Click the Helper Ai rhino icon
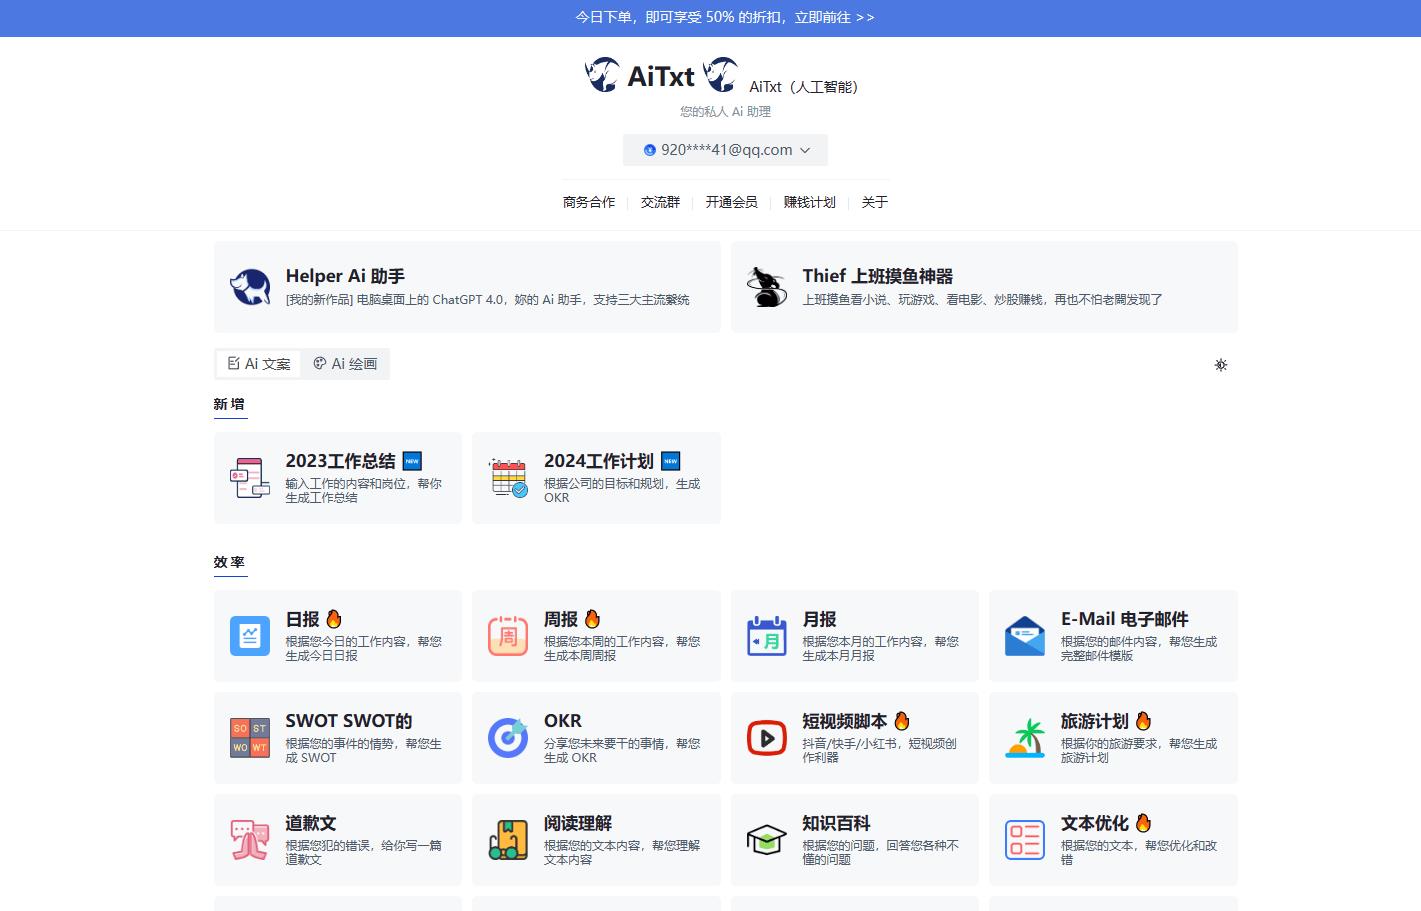1421x911 pixels. [x=250, y=287]
